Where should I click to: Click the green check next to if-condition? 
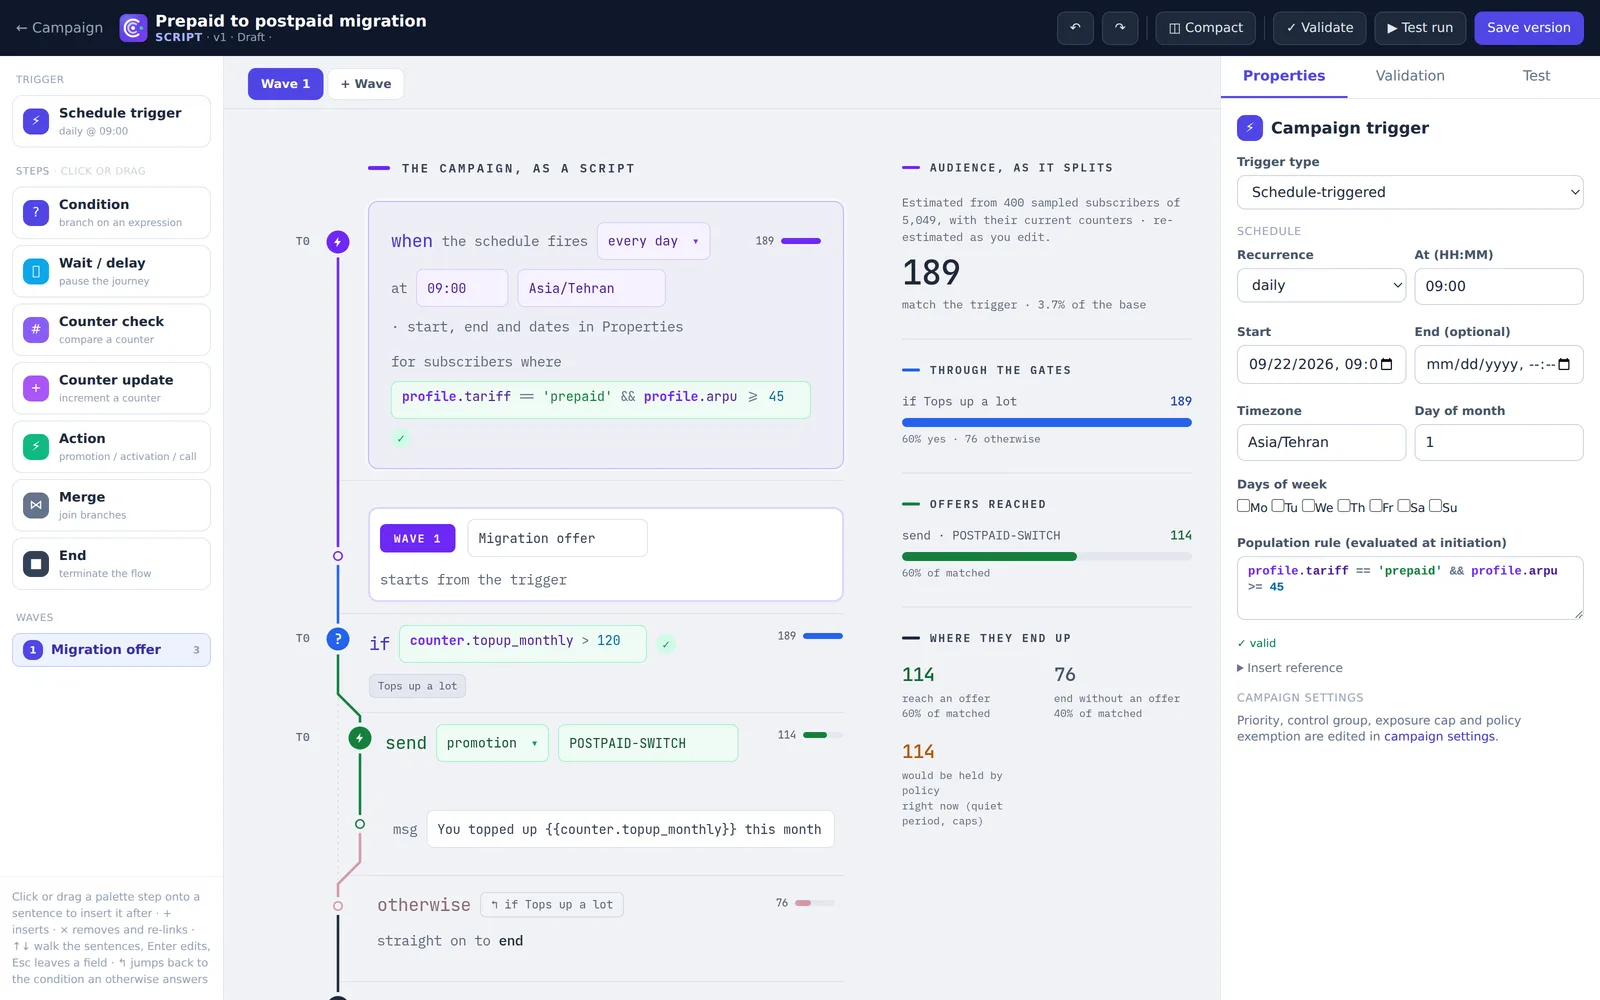click(x=666, y=644)
